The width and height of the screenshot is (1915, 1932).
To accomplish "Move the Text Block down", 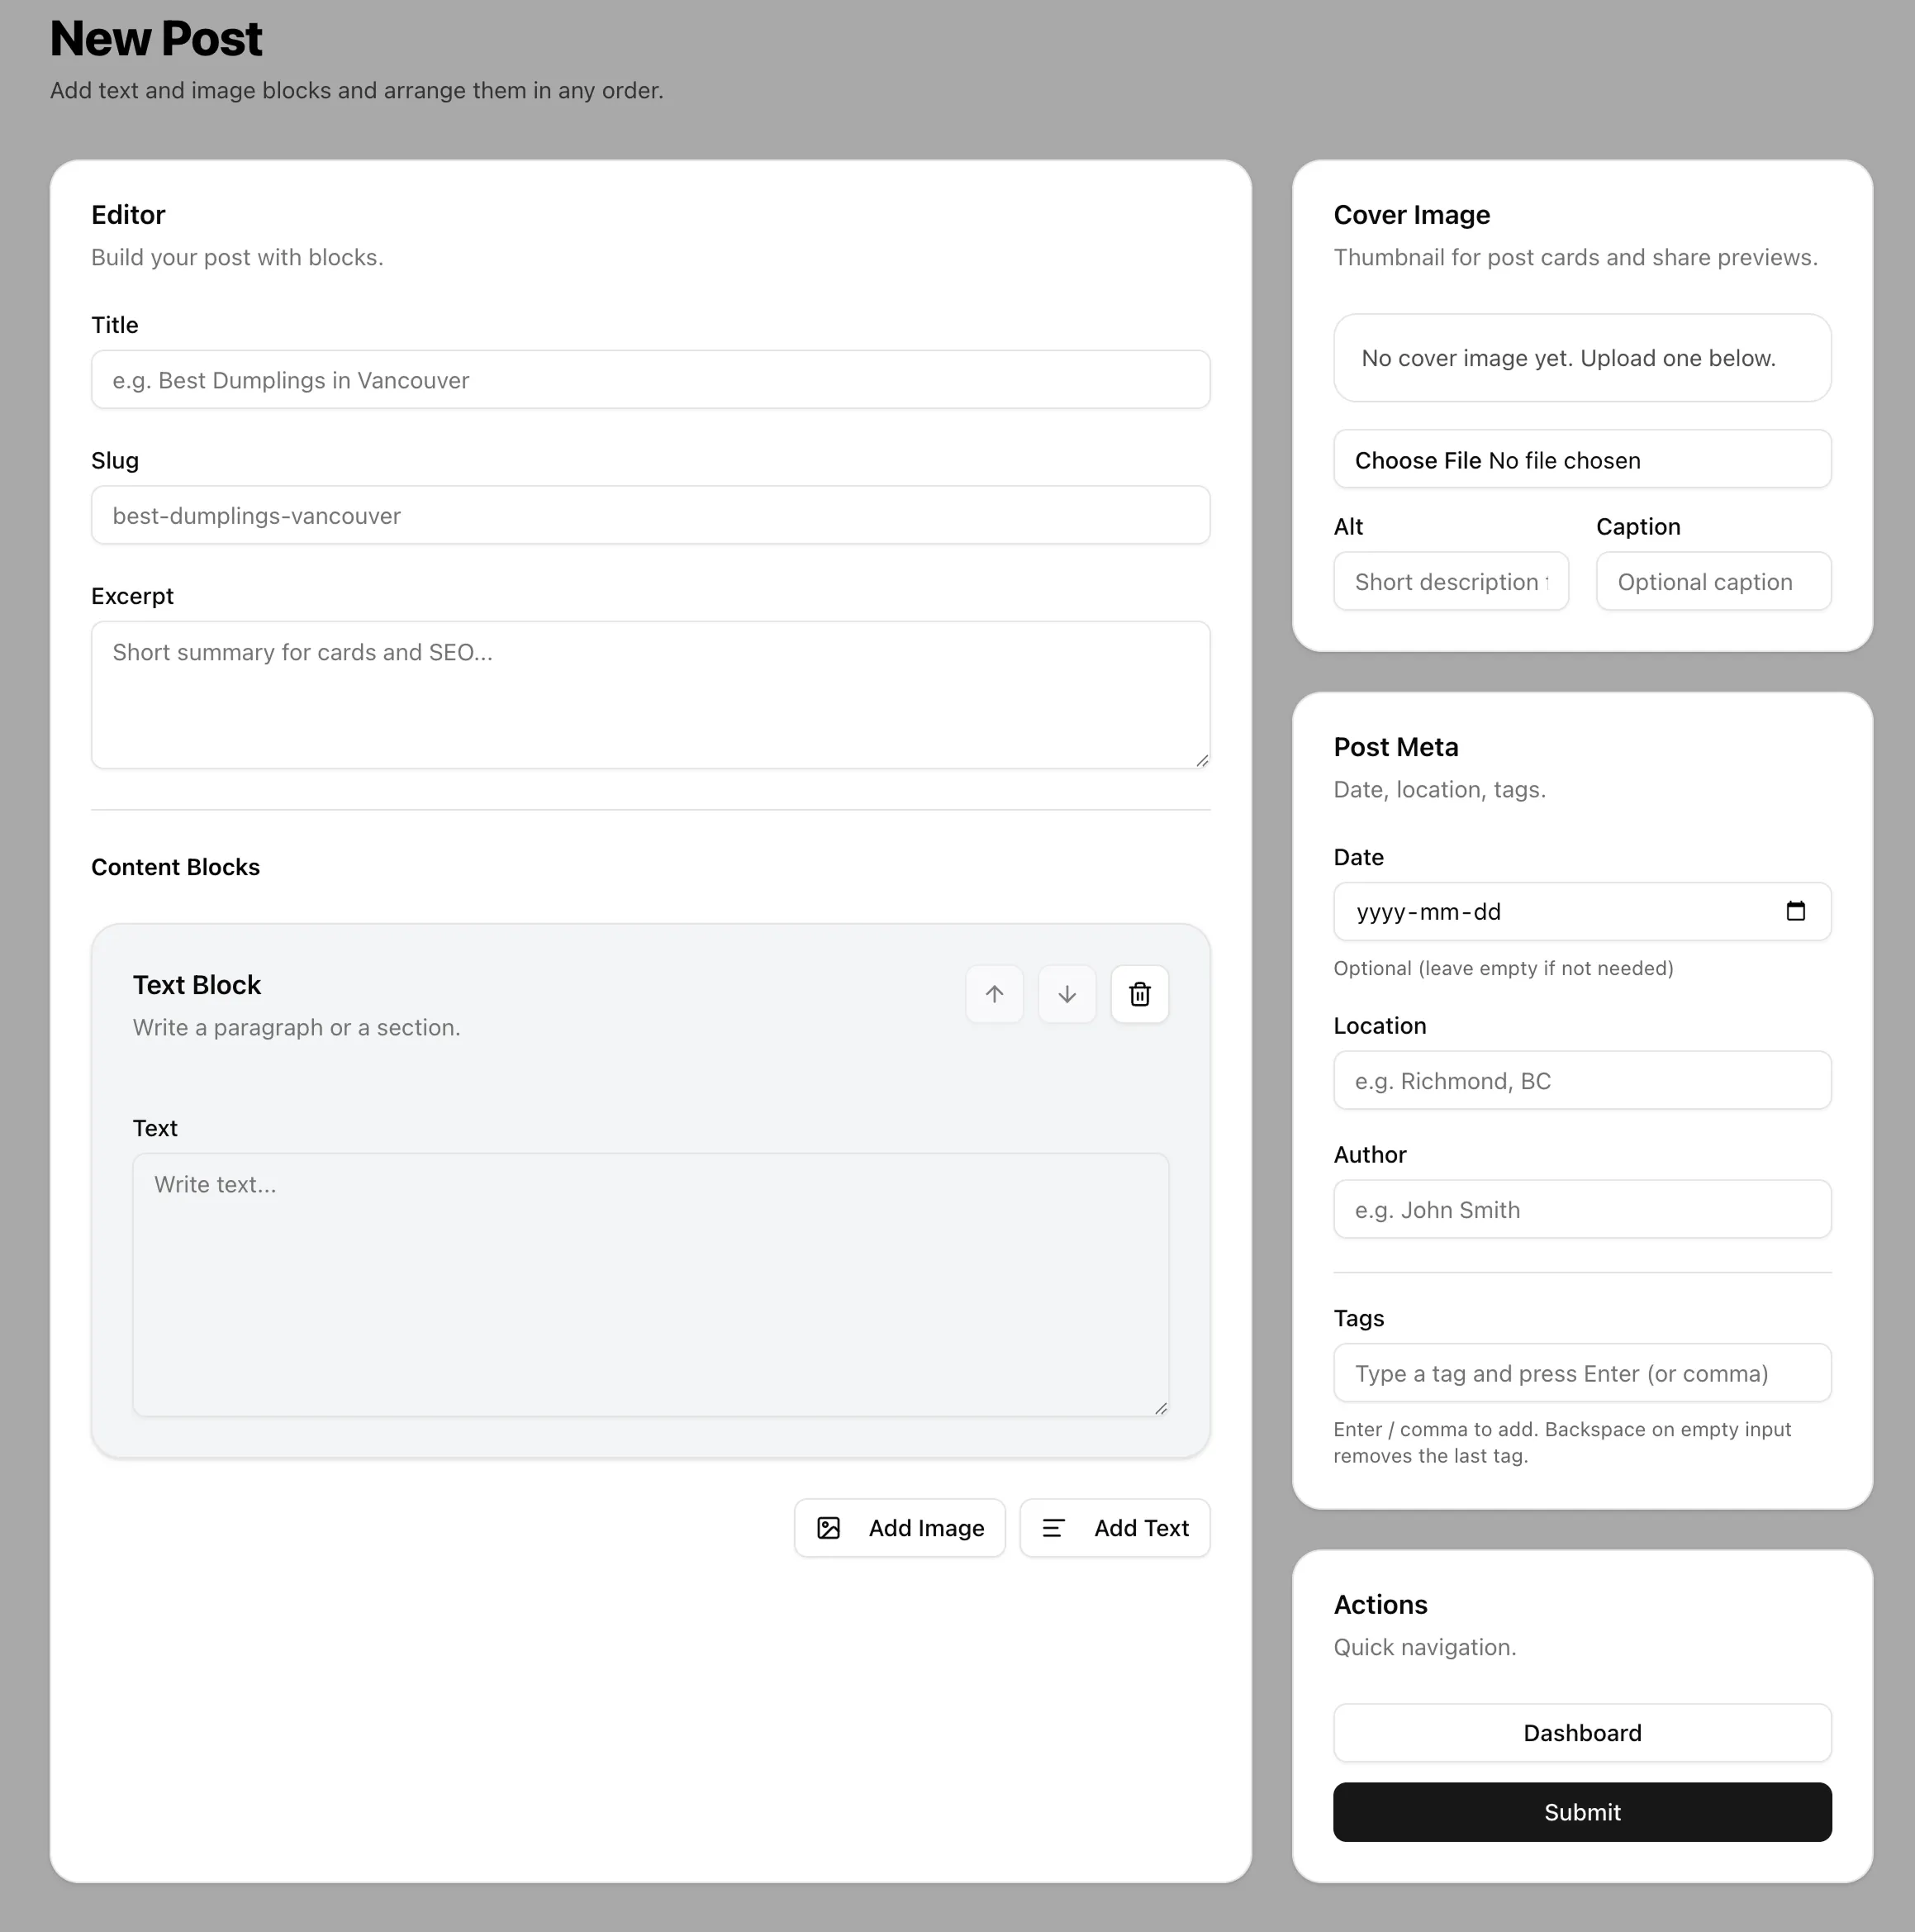I will 1067,994.
